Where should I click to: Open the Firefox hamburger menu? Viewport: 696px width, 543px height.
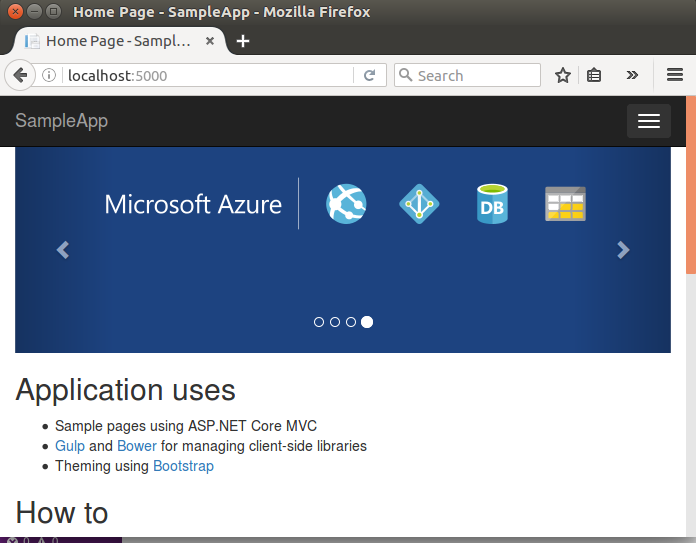tap(675, 76)
